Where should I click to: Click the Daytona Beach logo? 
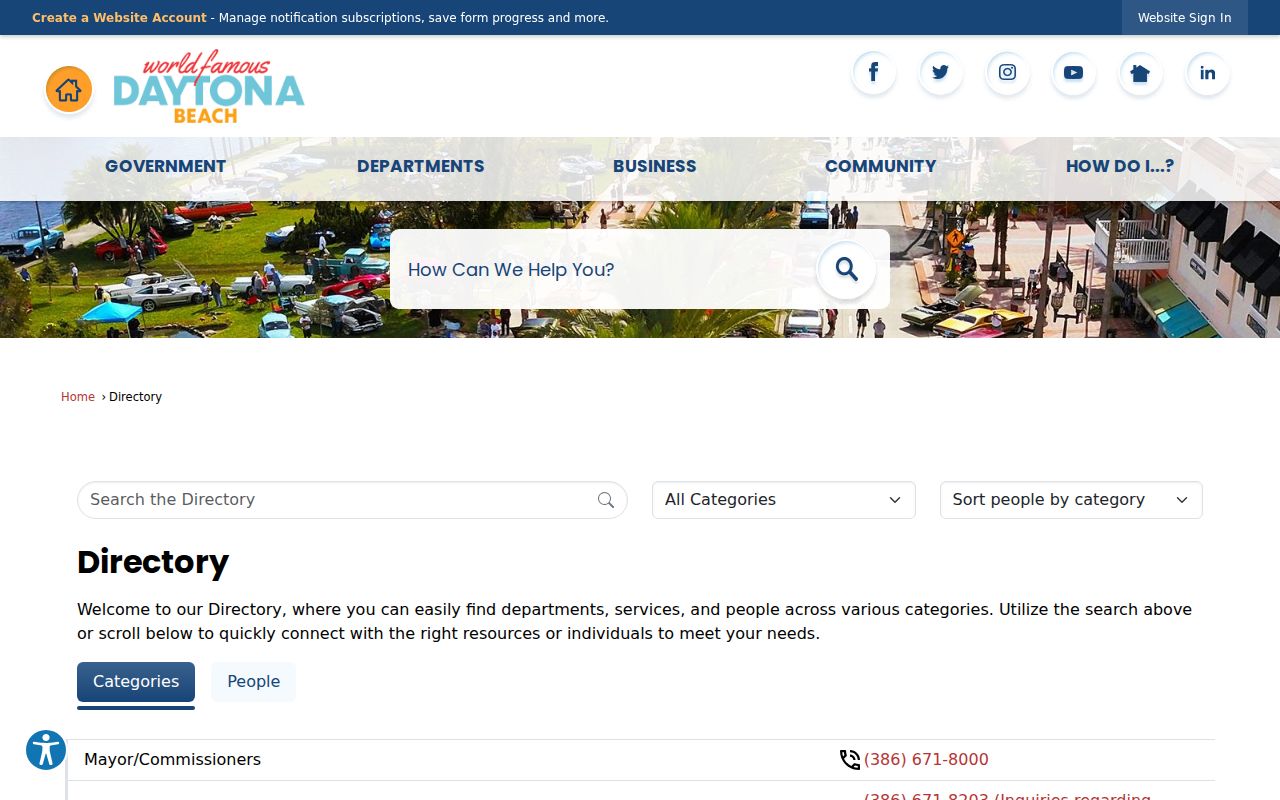click(x=209, y=88)
